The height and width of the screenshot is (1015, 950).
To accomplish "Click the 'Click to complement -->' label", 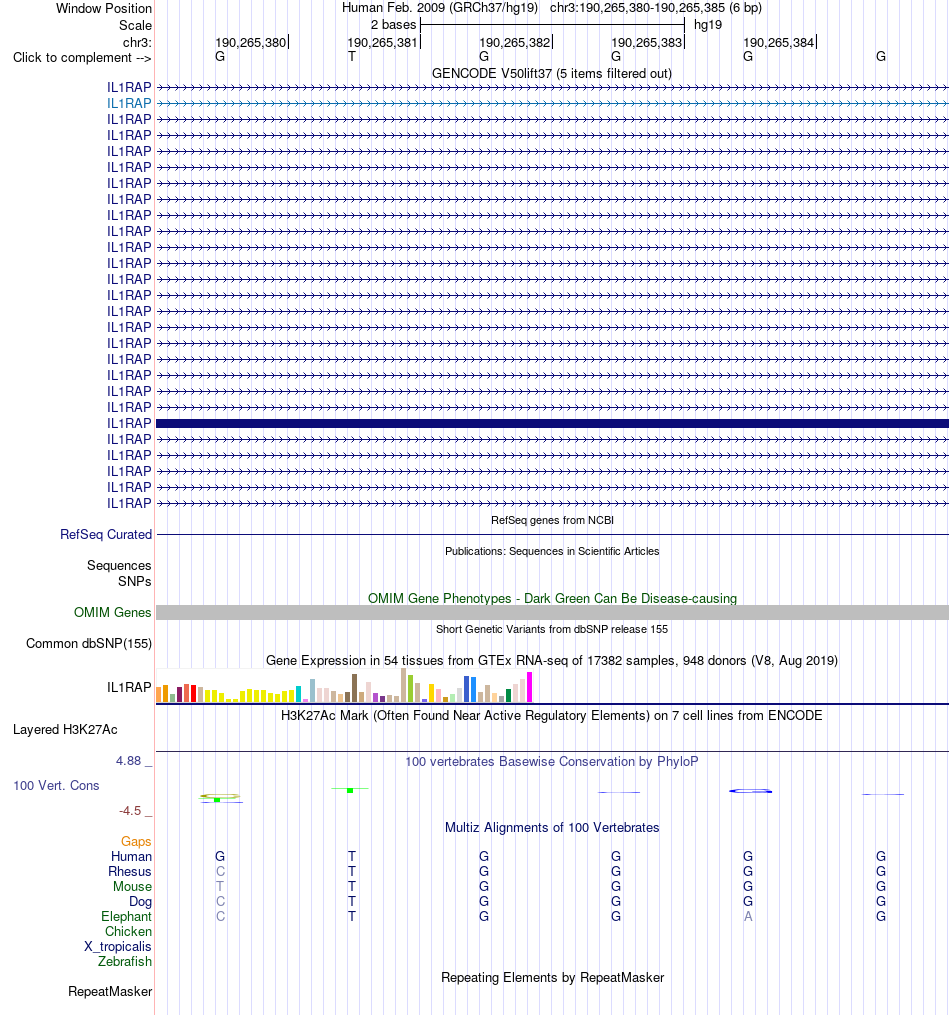I will [x=82, y=58].
